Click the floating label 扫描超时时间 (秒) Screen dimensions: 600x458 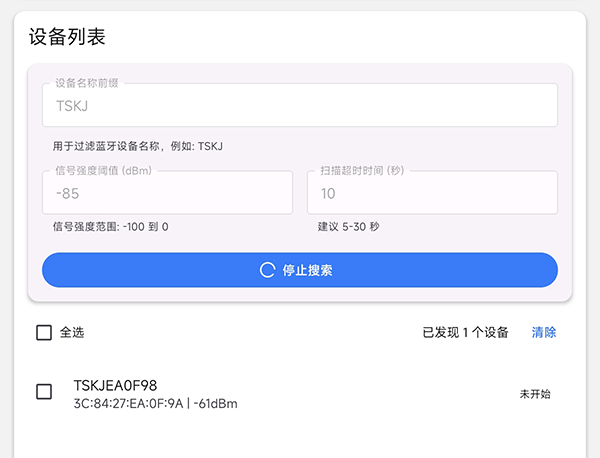[361, 171]
